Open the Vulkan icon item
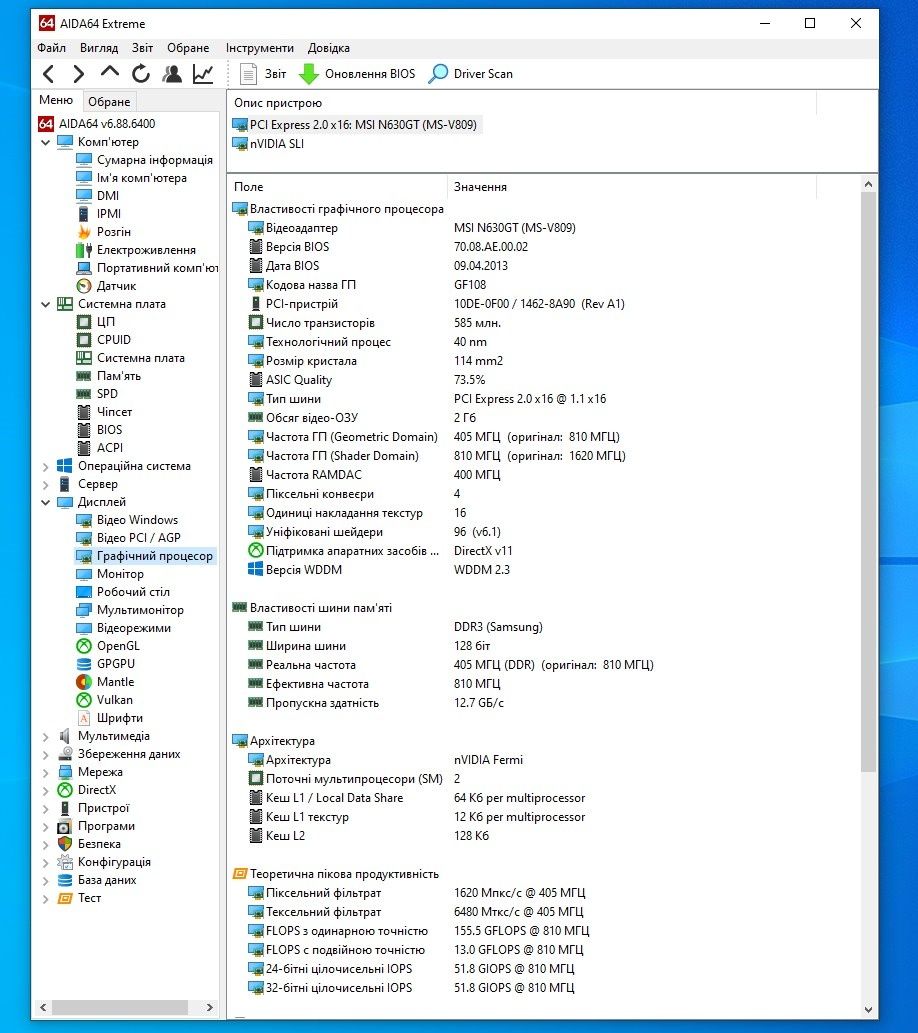This screenshot has height=1033, width=918. [104, 700]
